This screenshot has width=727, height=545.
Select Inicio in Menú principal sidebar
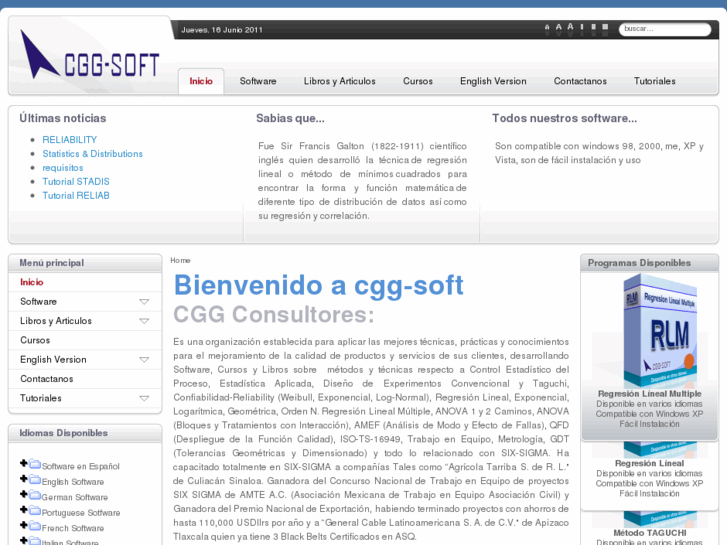pos(85,282)
